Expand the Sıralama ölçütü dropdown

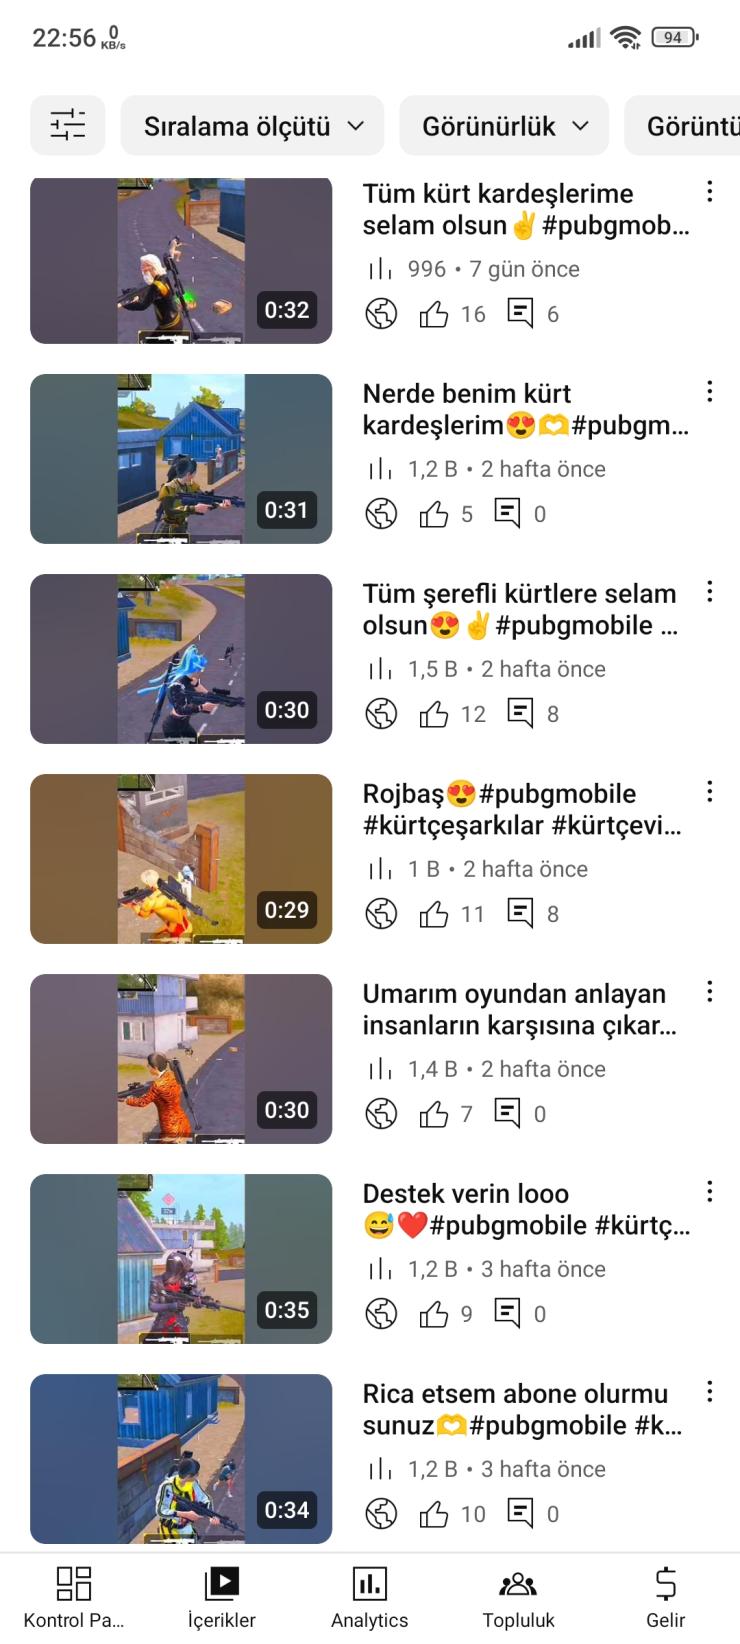252,125
